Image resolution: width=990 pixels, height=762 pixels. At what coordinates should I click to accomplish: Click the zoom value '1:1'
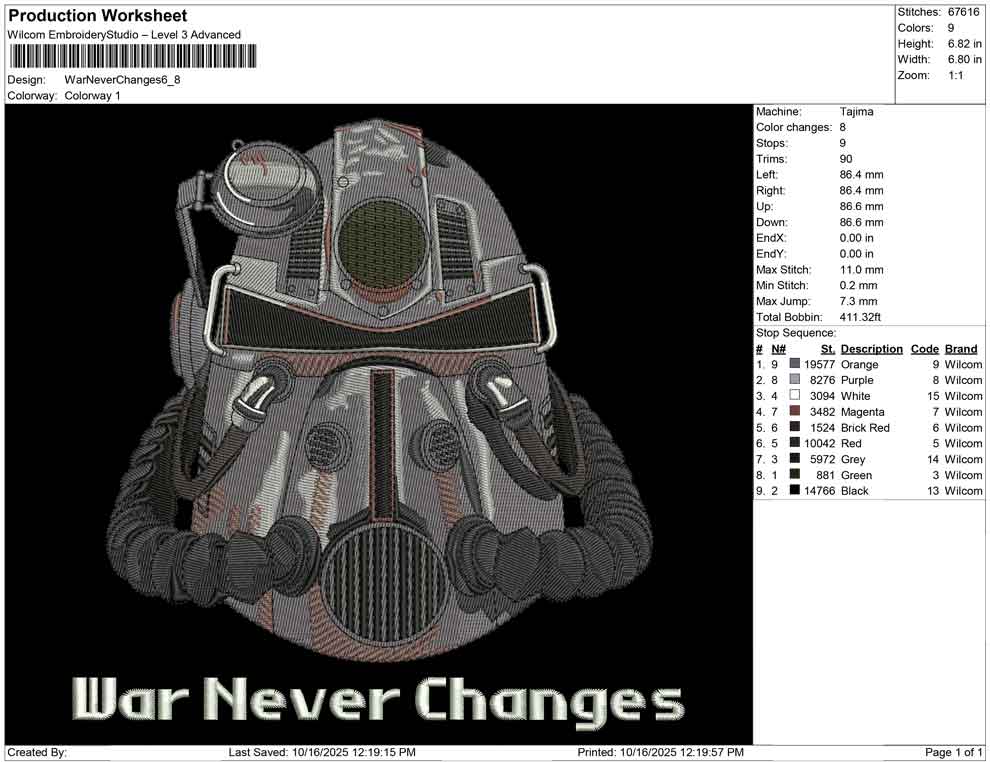(955, 75)
